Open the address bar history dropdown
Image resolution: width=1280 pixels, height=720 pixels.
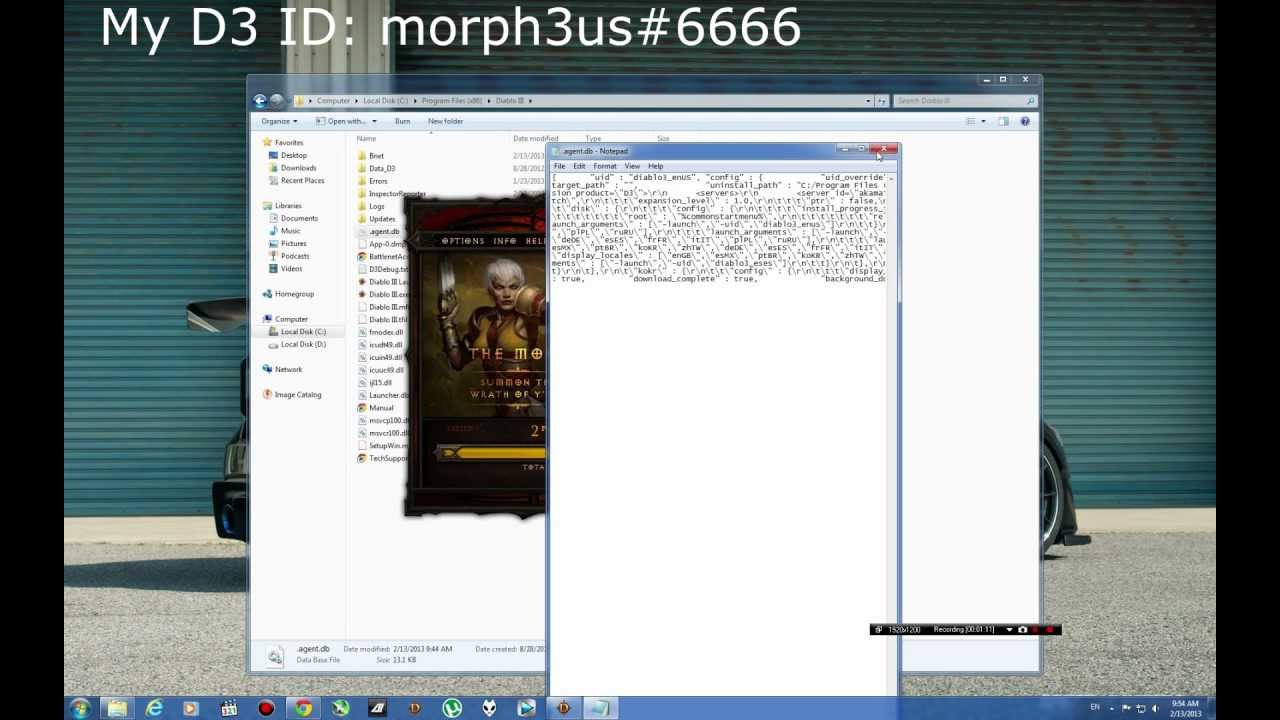868,101
